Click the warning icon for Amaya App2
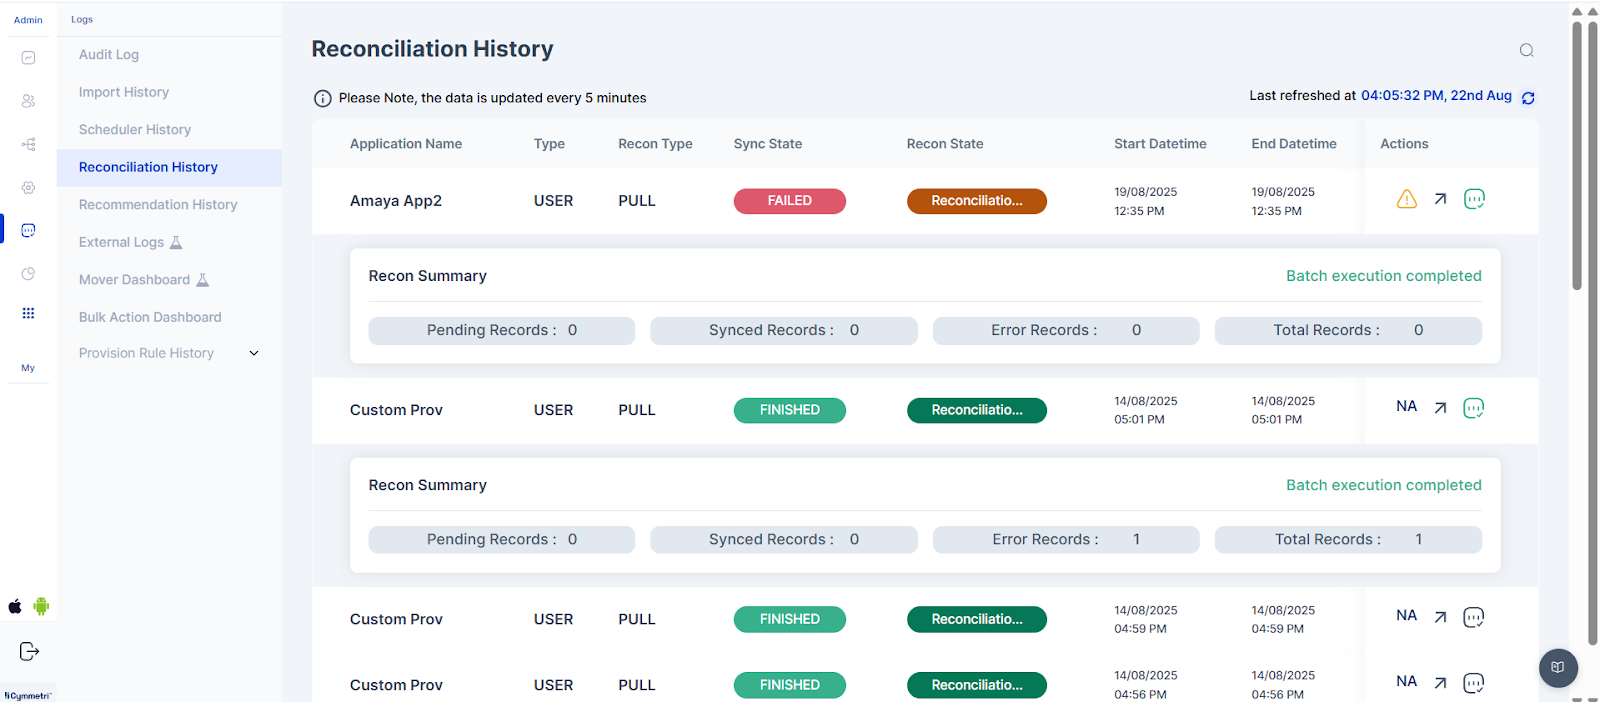 [x=1407, y=199]
